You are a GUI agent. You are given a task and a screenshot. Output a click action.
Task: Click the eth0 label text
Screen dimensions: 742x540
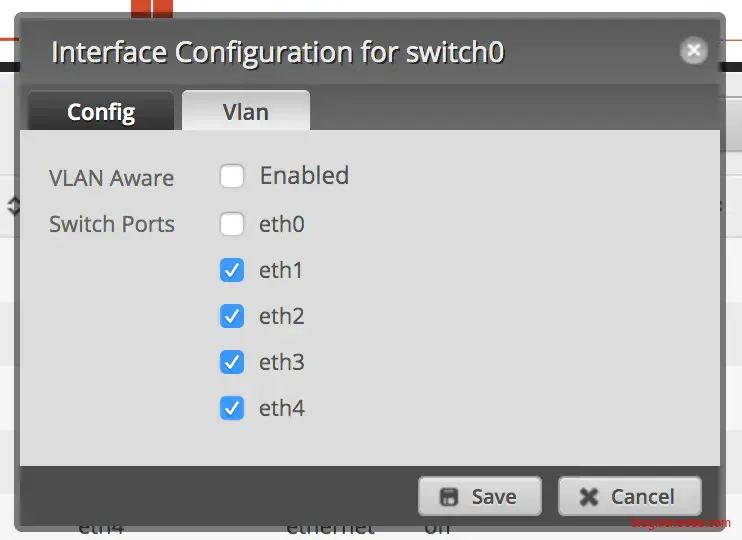point(281,224)
